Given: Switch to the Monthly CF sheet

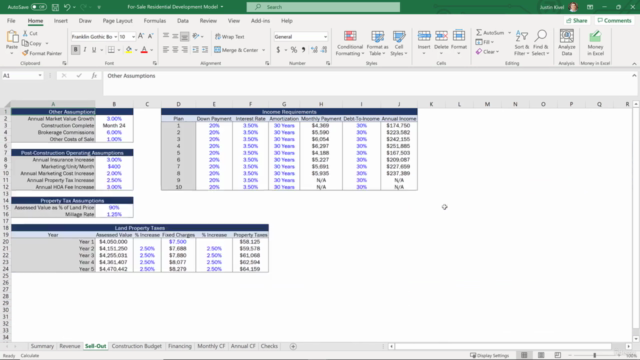Looking at the screenshot, I should click(x=211, y=346).
